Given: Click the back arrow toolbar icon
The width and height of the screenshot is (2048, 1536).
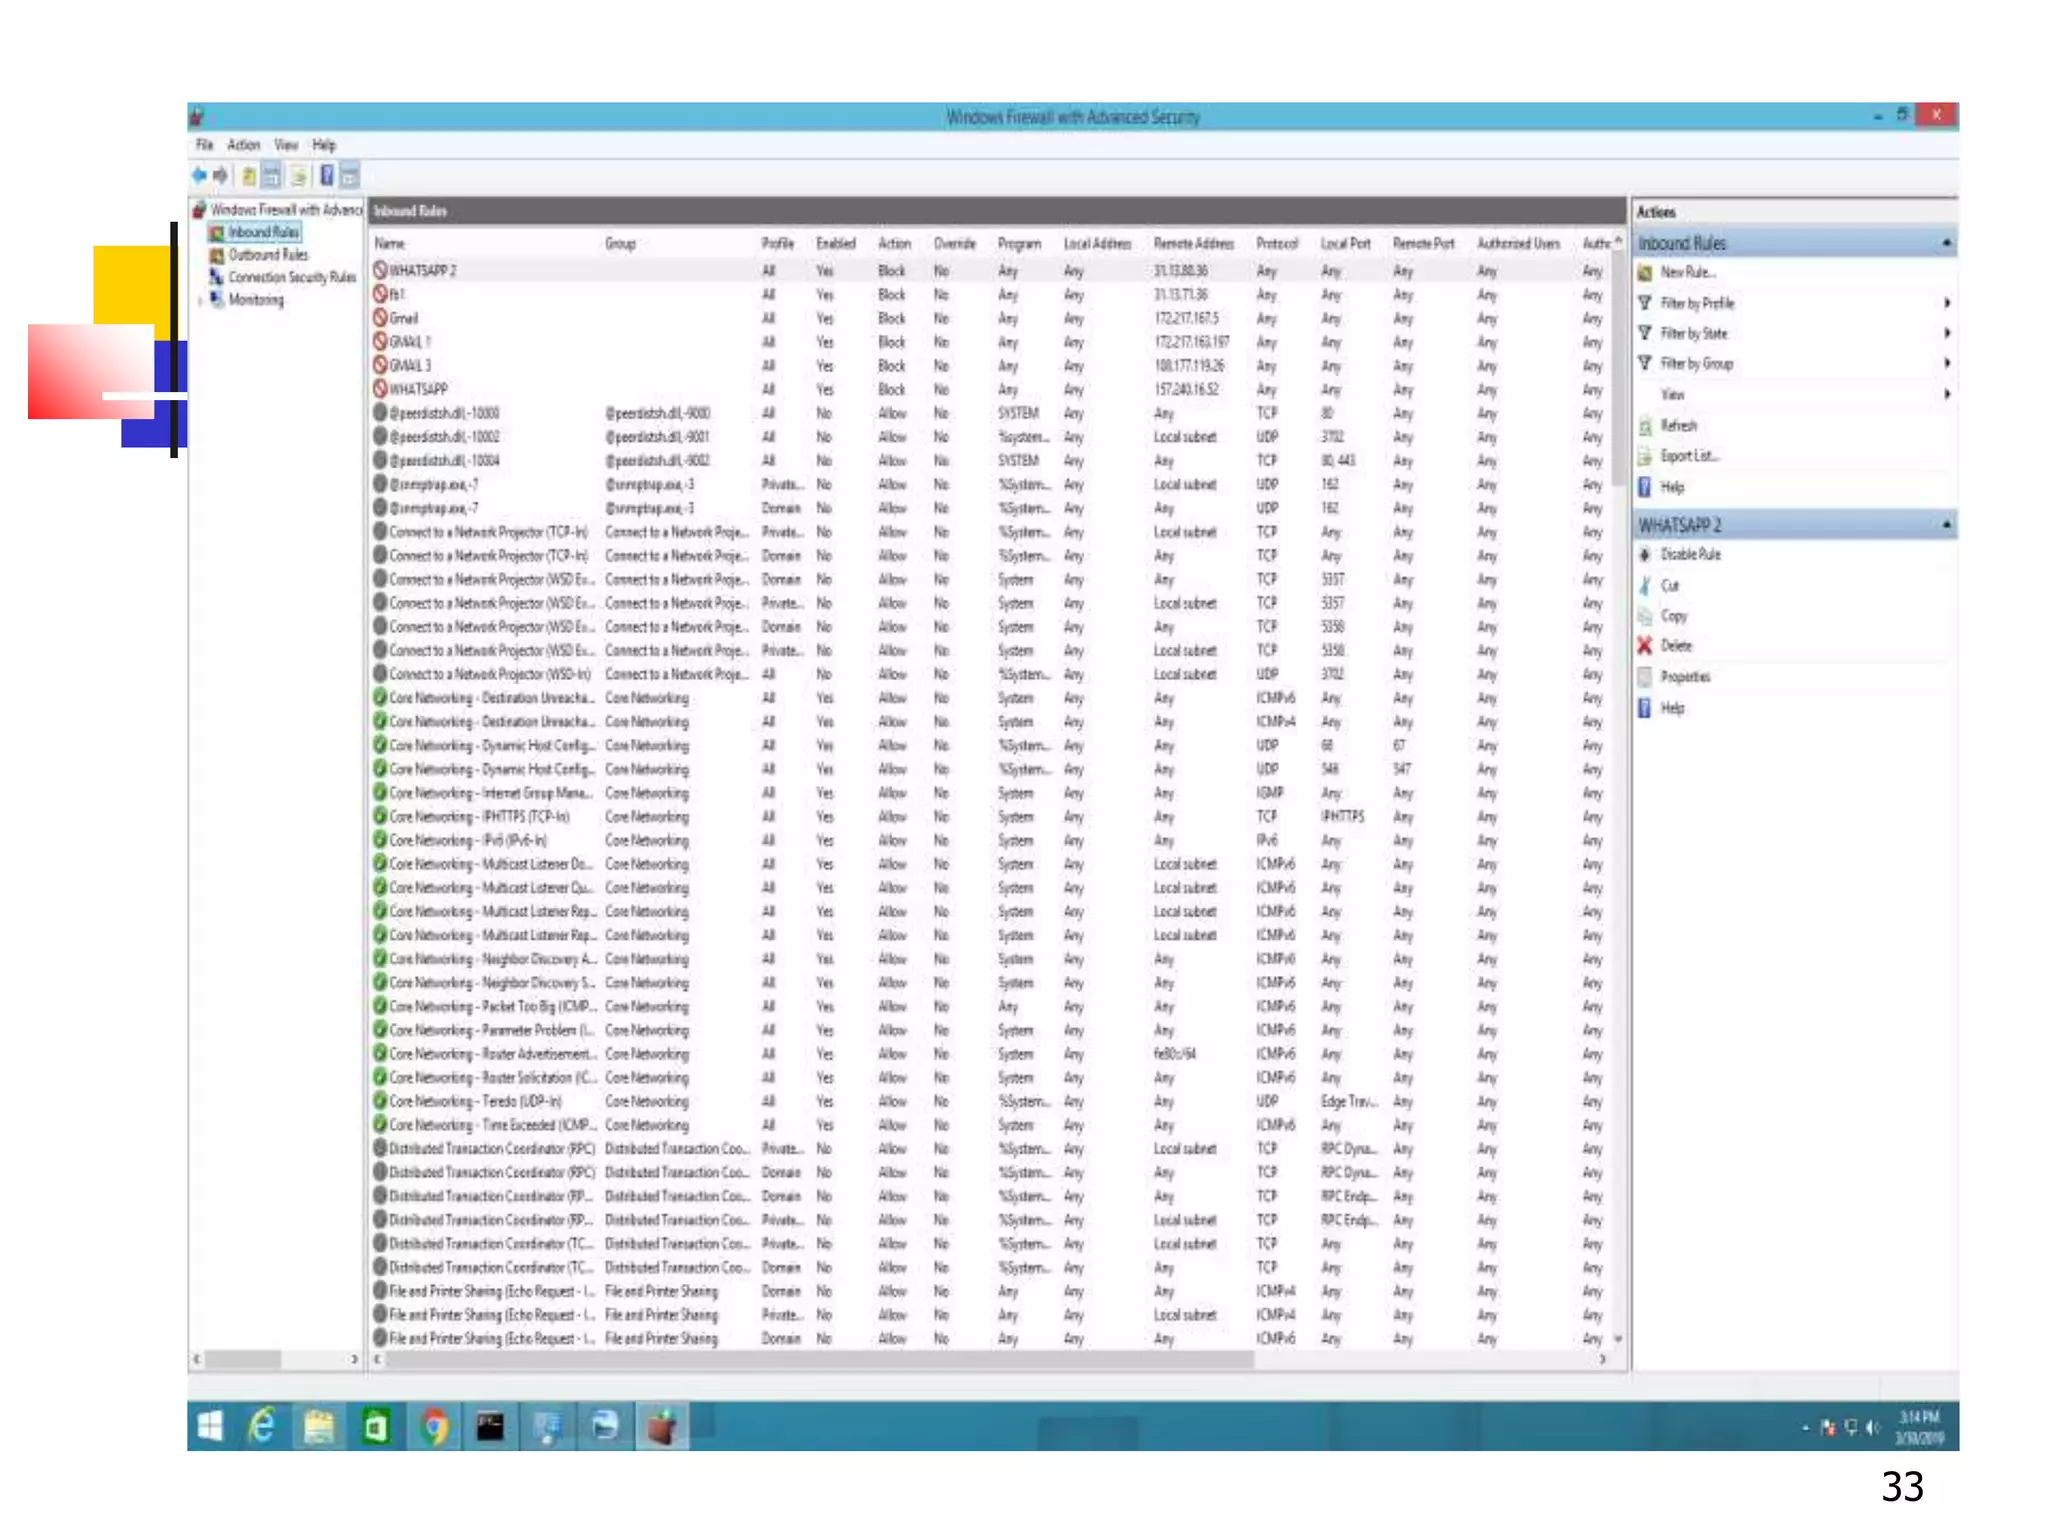Looking at the screenshot, I should pos(199,176).
